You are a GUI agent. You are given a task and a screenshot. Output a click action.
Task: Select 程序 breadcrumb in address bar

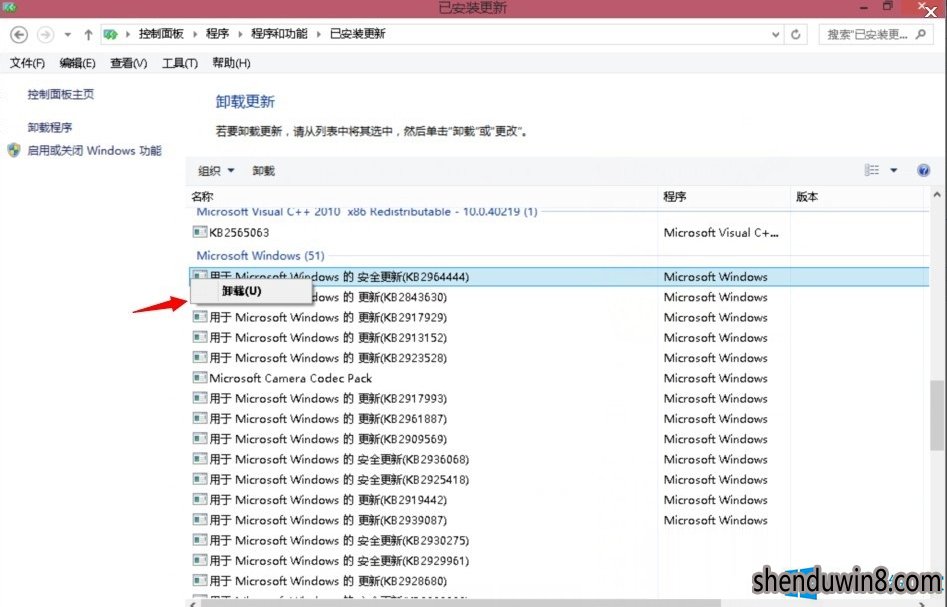tap(217, 34)
